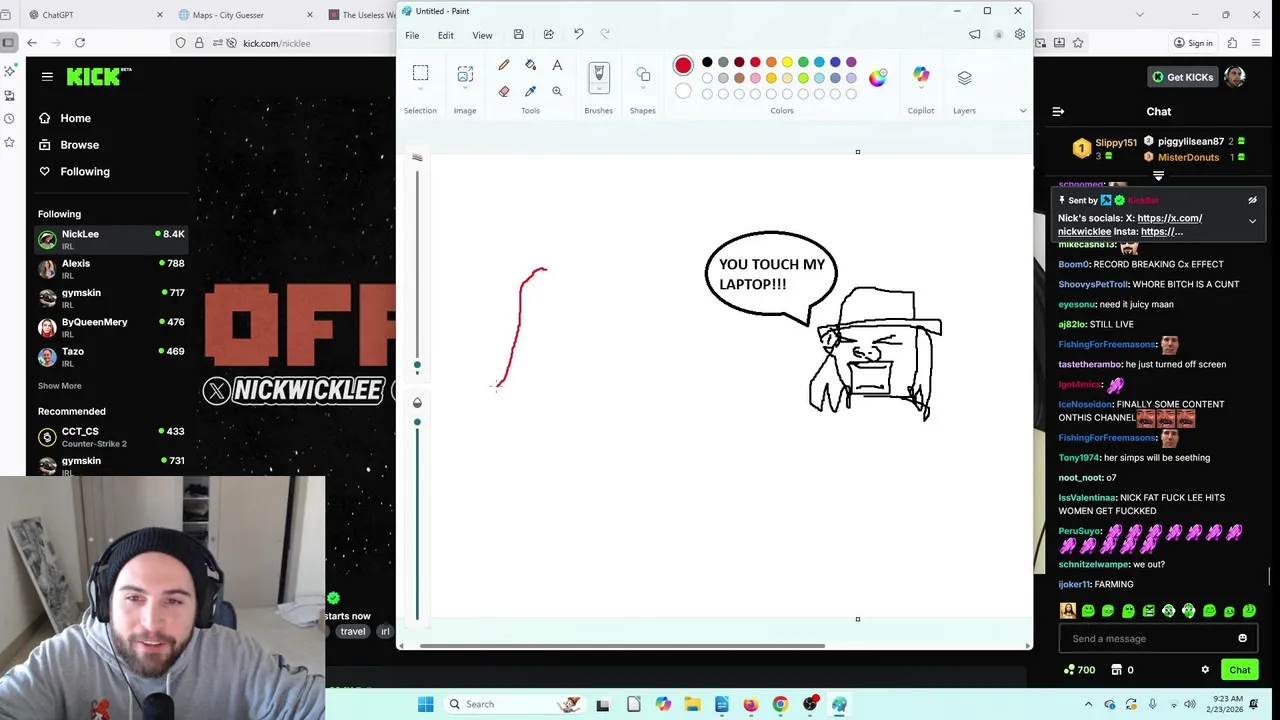Pick the Eraser tool

[x=504, y=91]
